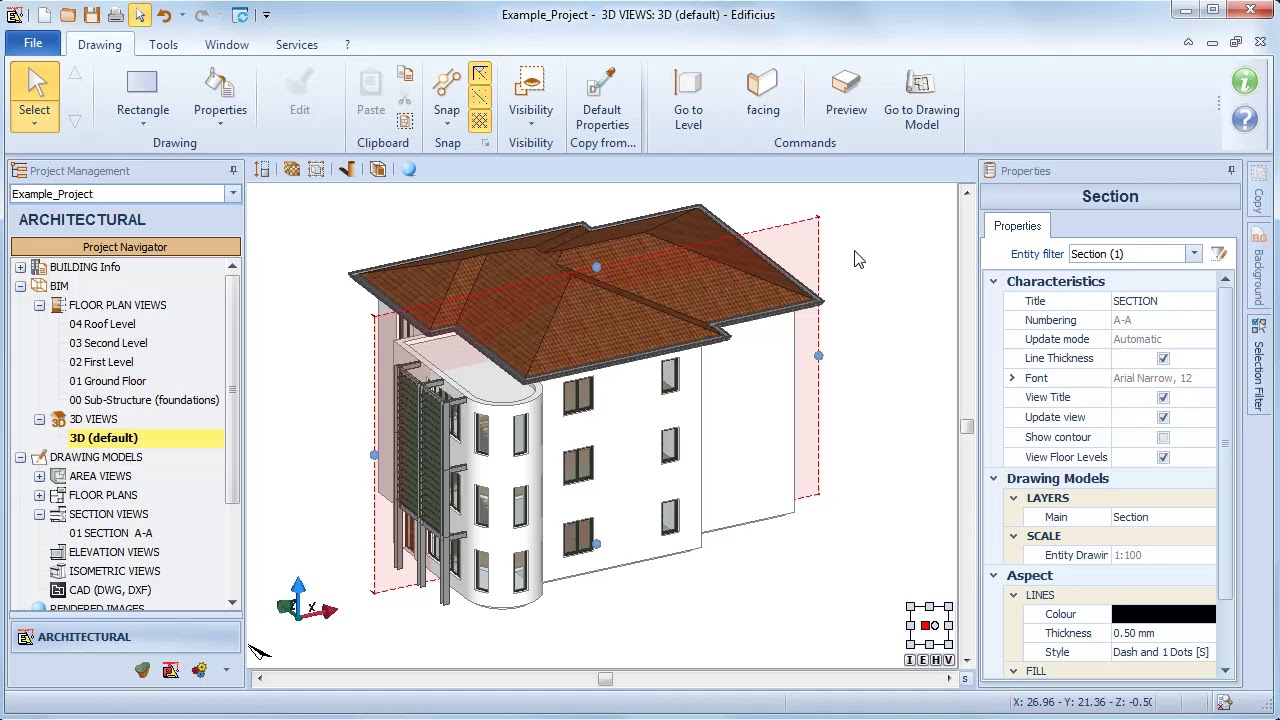Toggle the View Title checkbox
1280x720 pixels.
point(1163,397)
